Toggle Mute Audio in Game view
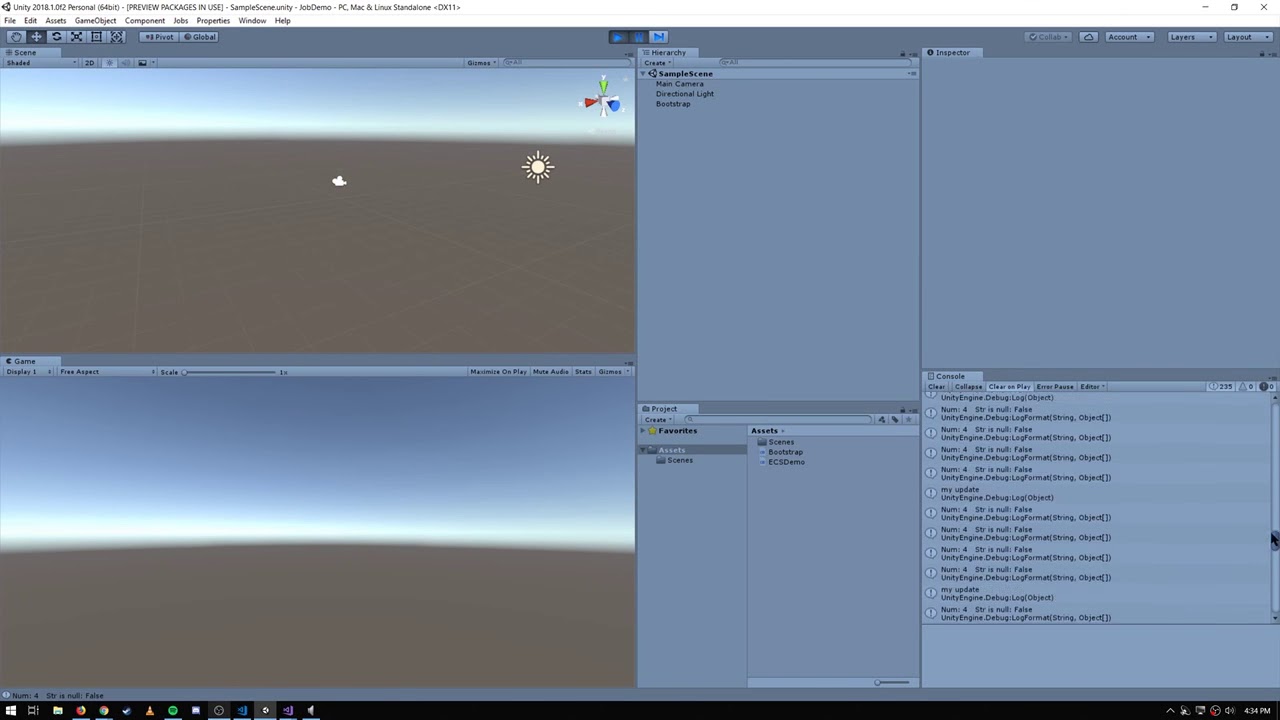This screenshot has width=1280, height=720. (x=550, y=372)
